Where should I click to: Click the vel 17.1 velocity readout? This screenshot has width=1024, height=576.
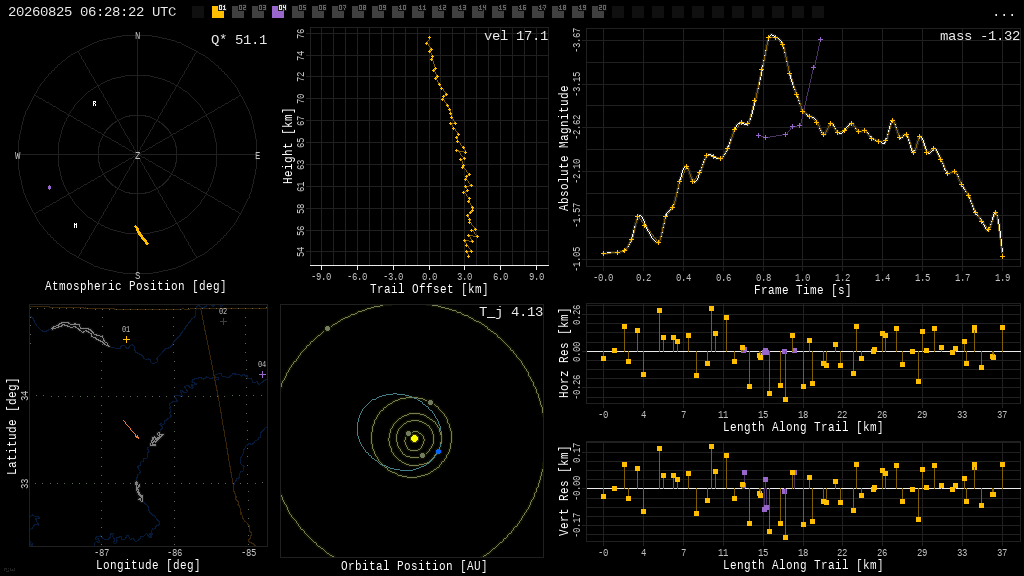pyautogui.click(x=516, y=36)
